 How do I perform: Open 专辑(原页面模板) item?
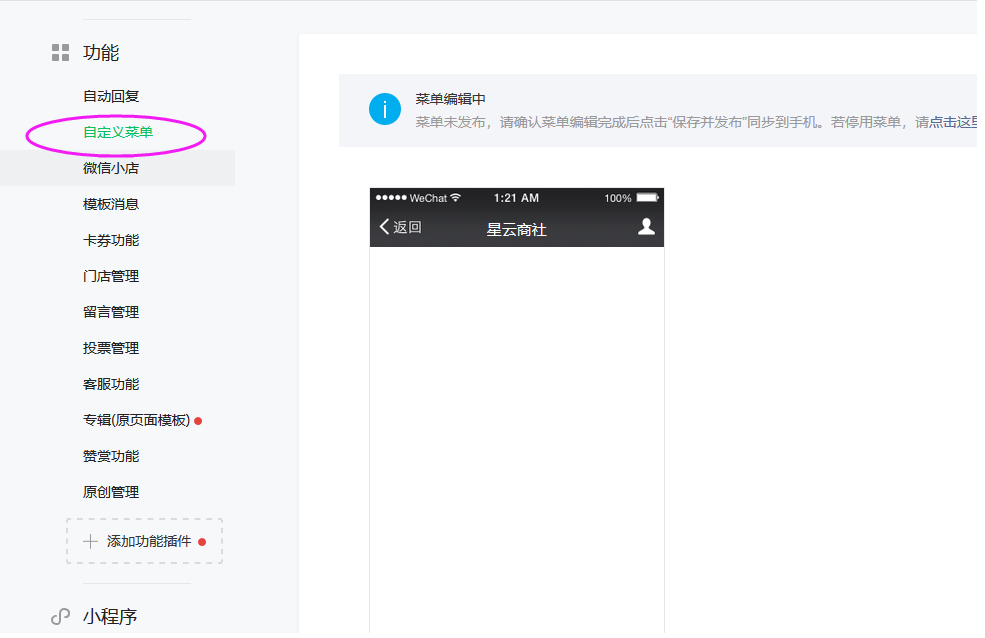pos(136,420)
